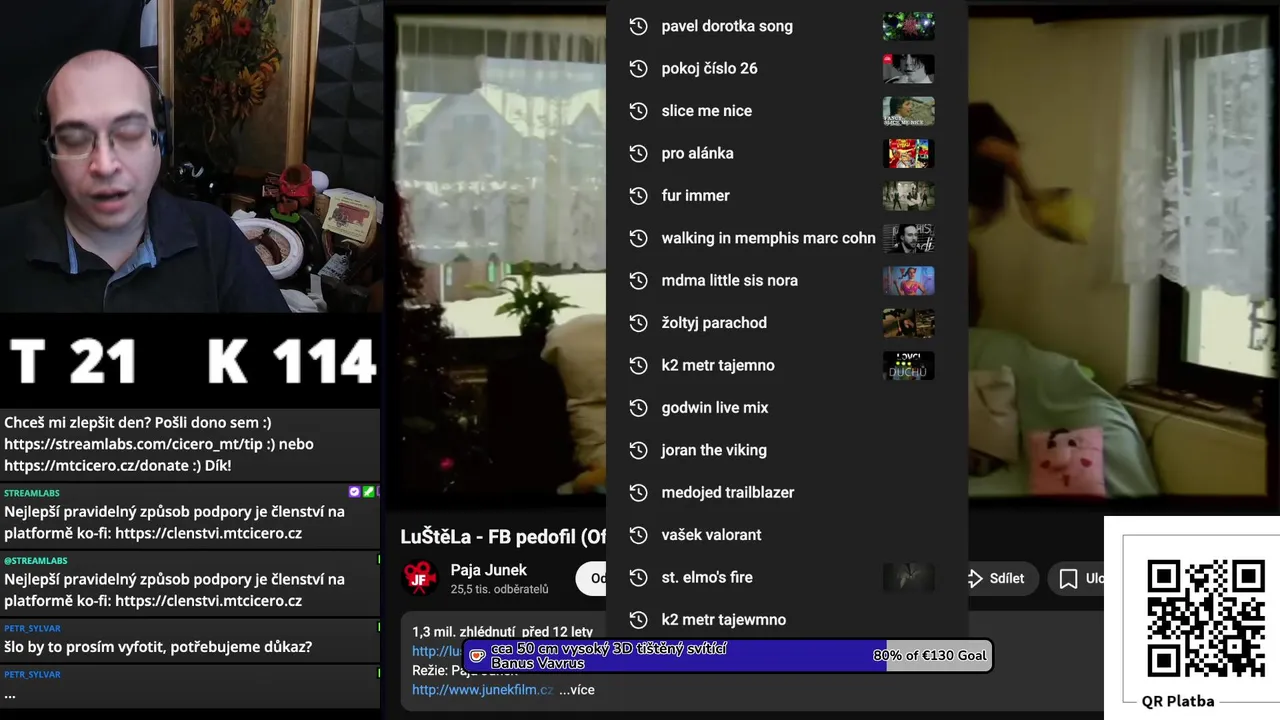Open thumbnail for 'walking in memphis marc cohn'
Screen dimensions: 1280x720
click(x=908, y=238)
